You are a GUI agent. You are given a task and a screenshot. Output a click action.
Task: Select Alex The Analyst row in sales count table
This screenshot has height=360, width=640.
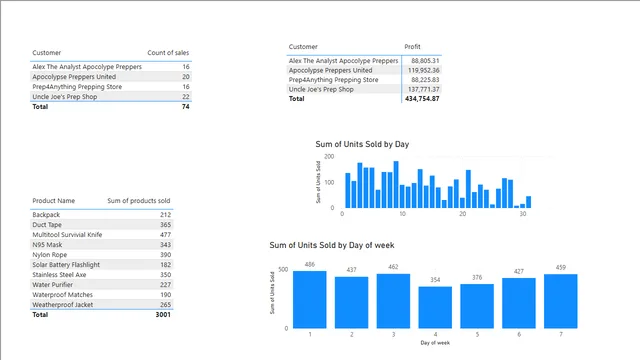coord(111,67)
